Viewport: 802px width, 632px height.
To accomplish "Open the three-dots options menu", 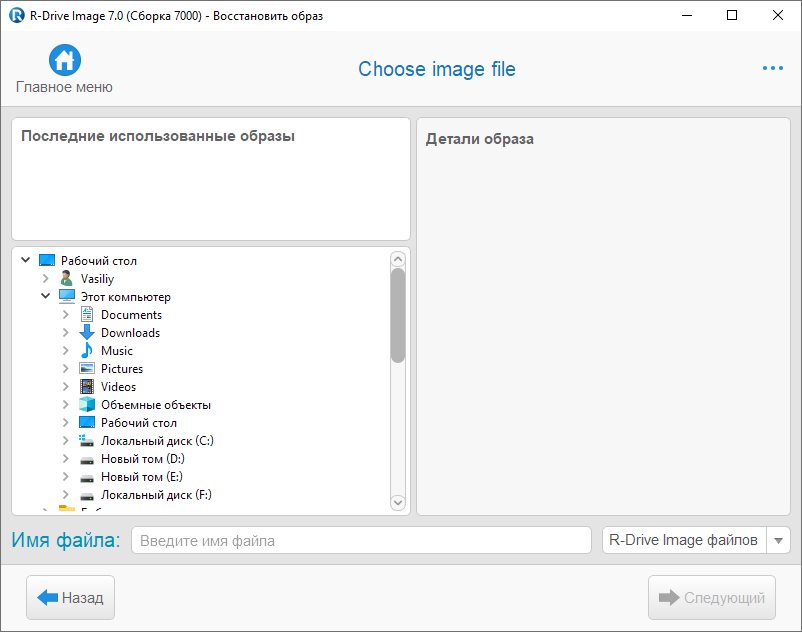I will [x=772, y=68].
